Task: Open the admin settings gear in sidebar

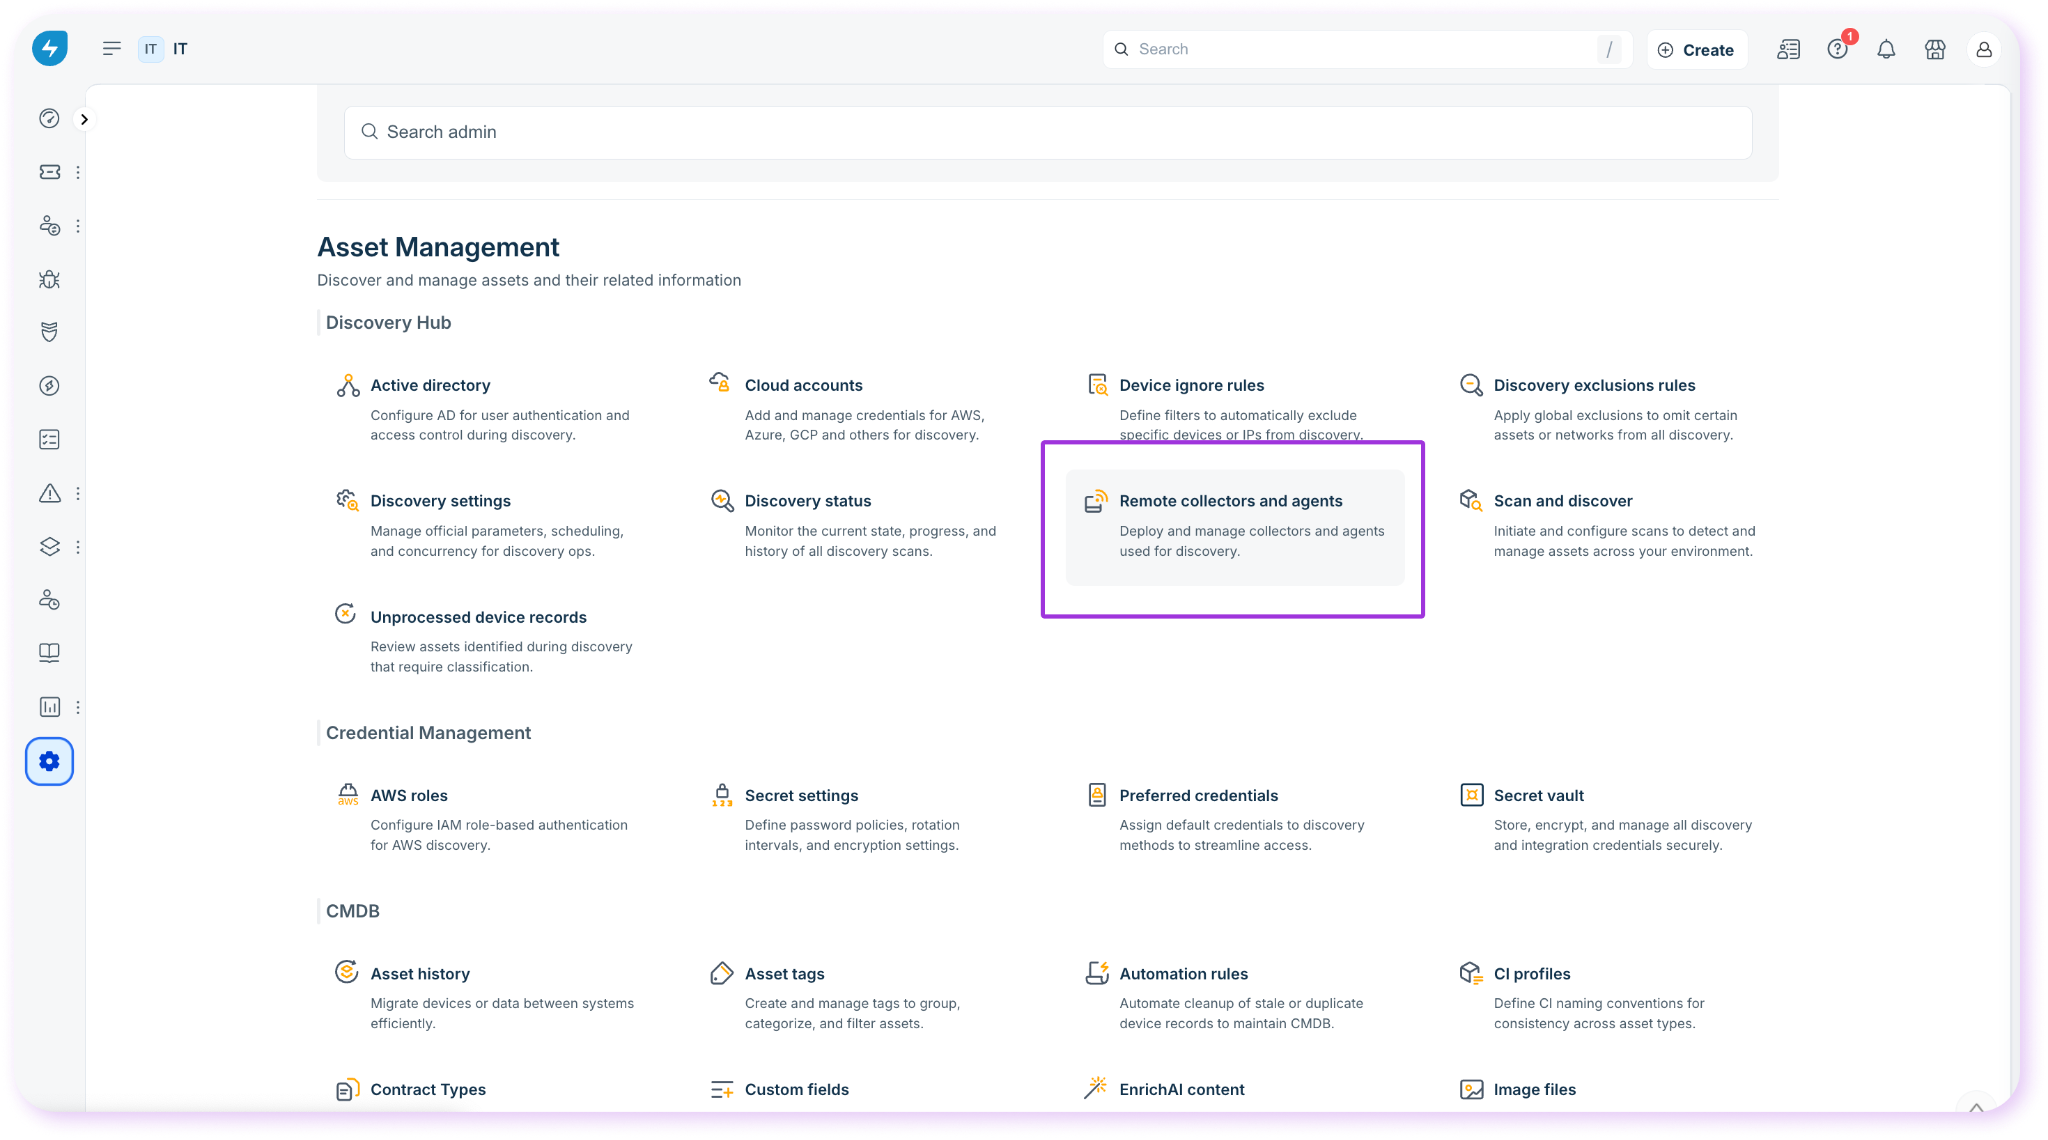Action: click(49, 761)
